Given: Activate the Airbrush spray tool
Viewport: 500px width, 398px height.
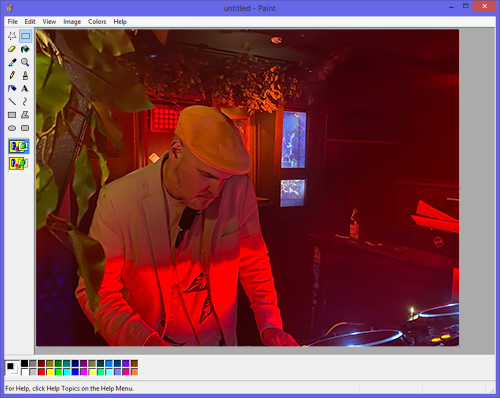Looking at the screenshot, I should [12, 89].
